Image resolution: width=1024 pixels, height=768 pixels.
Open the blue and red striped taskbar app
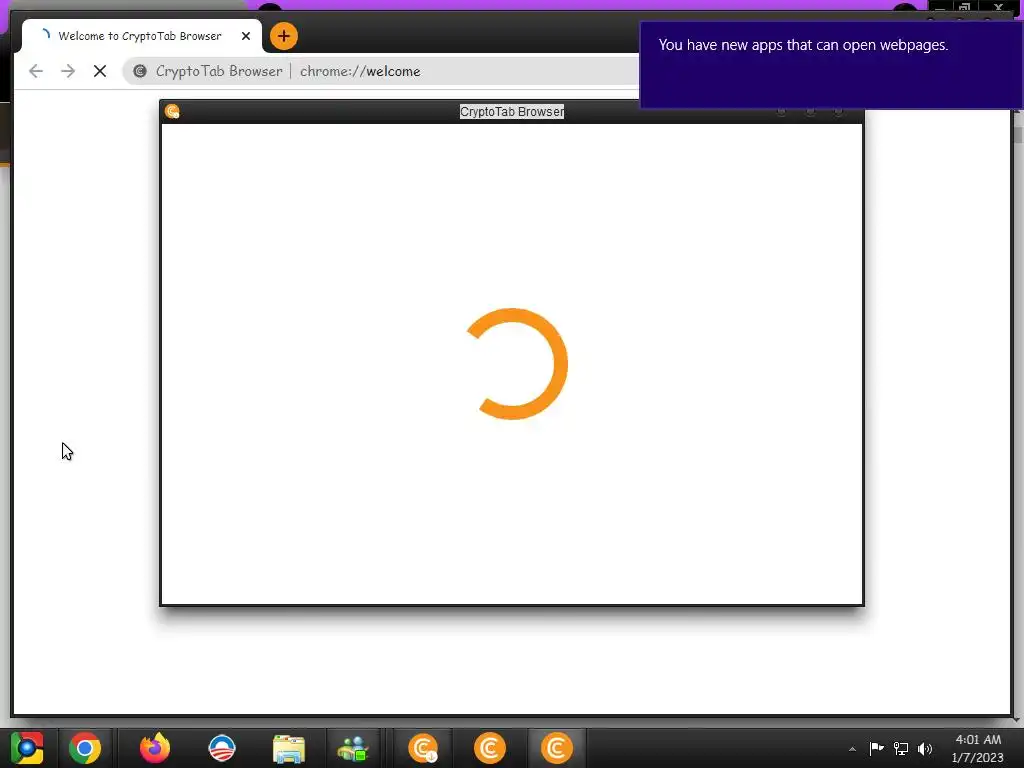tap(222, 748)
